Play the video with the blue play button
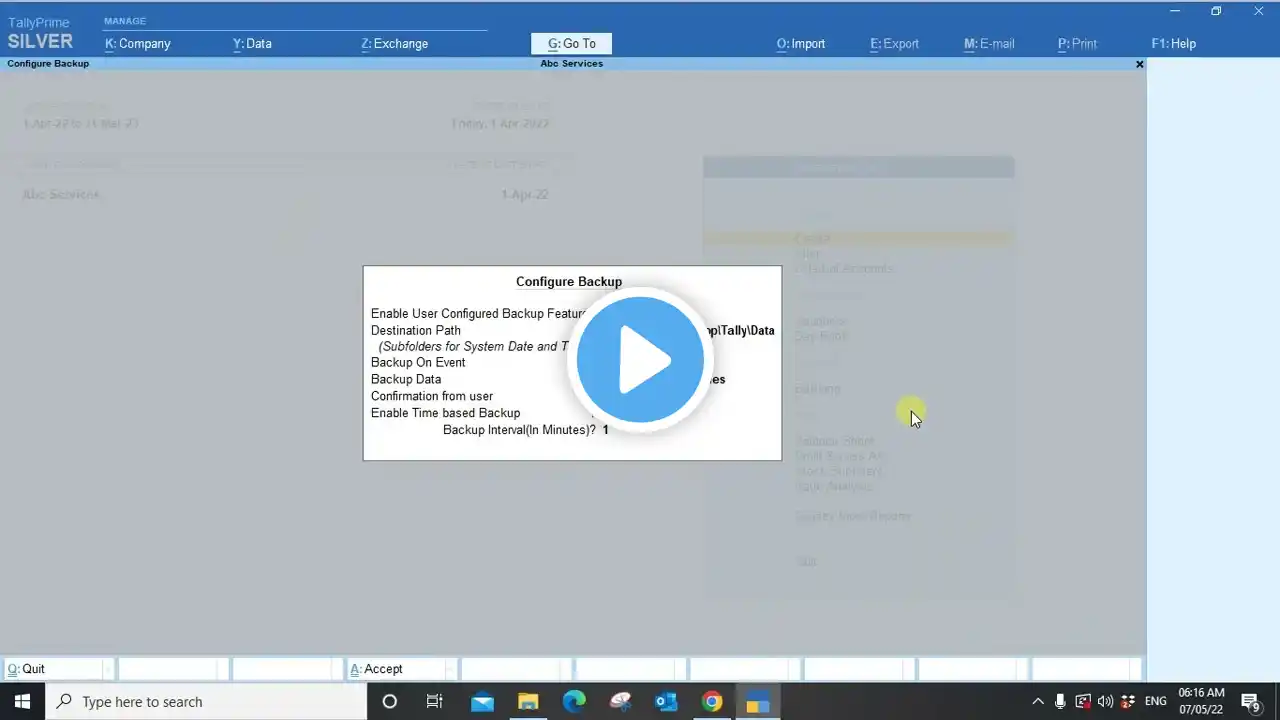1280x720 pixels. (640, 359)
